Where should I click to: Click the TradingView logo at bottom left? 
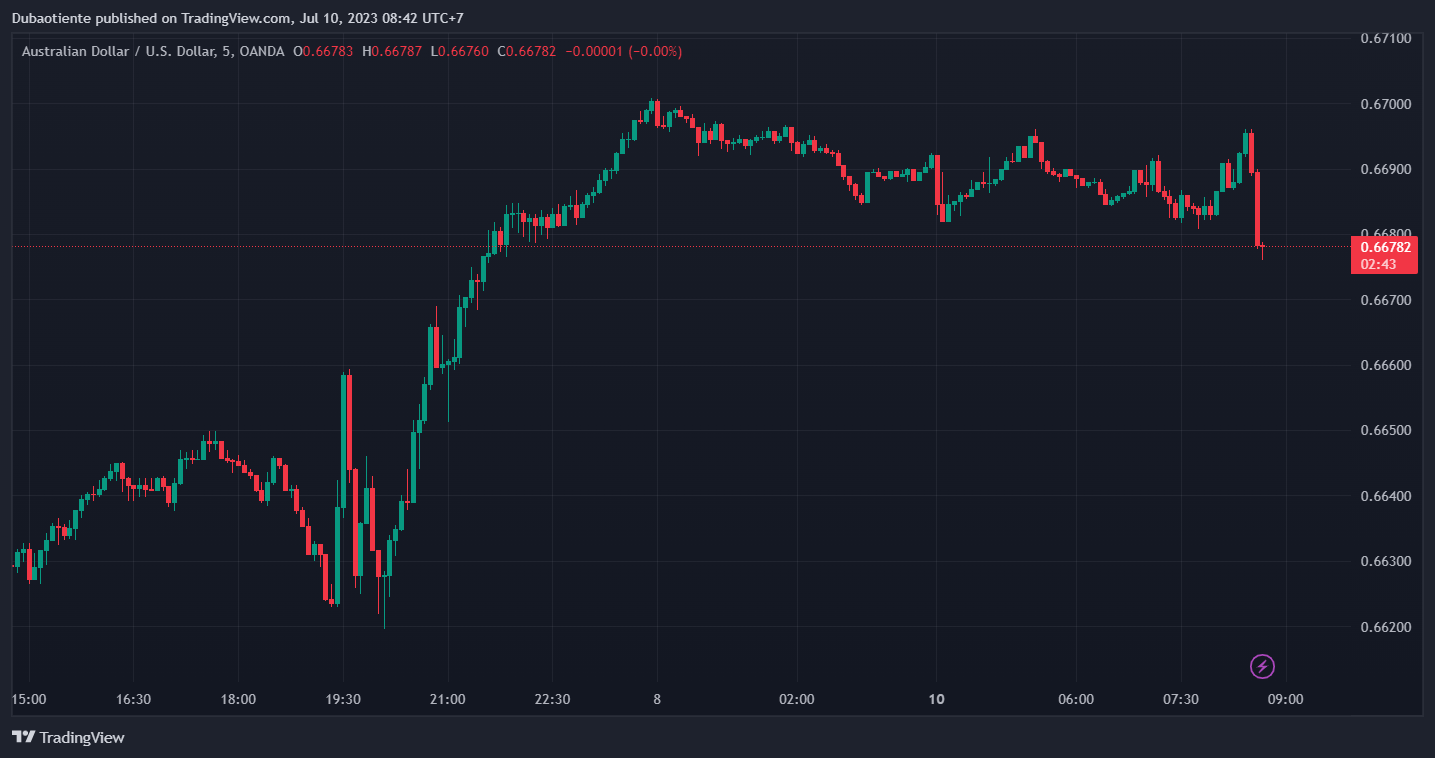[68, 737]
